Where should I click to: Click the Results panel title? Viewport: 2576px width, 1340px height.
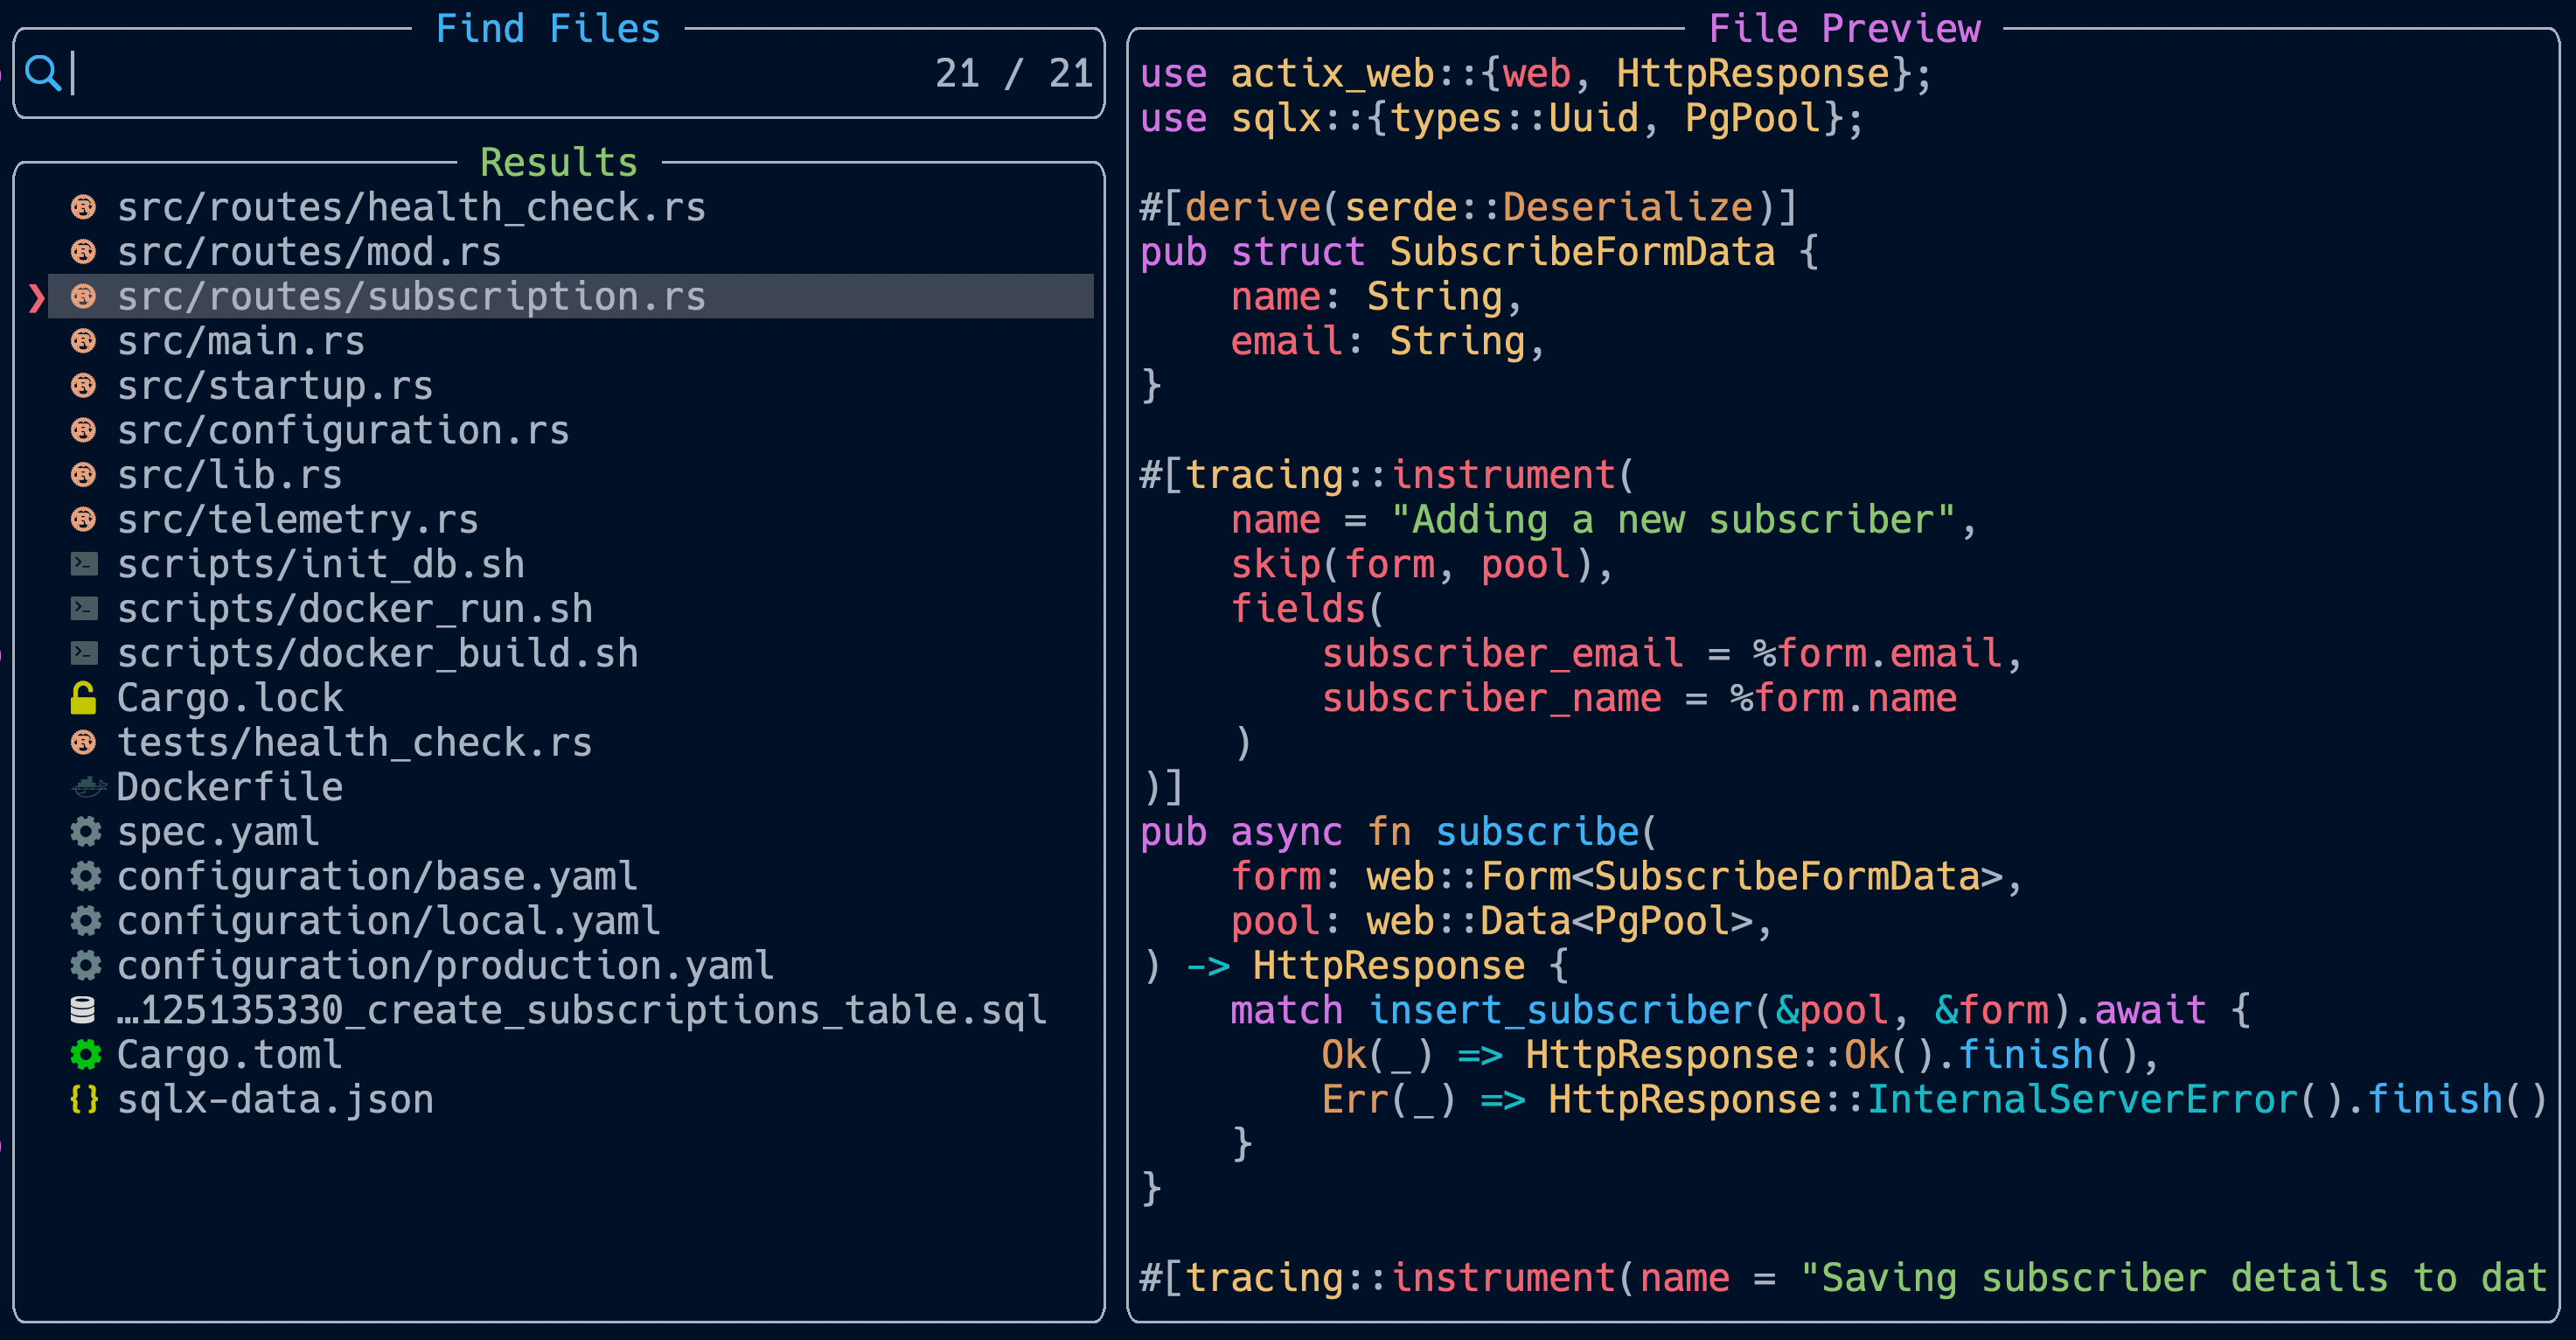[559, 162]
